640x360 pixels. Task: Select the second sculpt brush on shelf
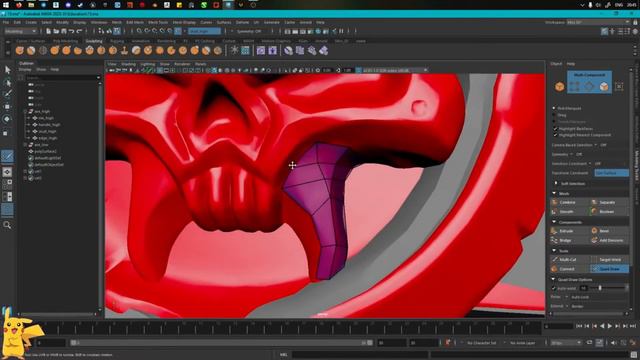[x=31, y=51]
